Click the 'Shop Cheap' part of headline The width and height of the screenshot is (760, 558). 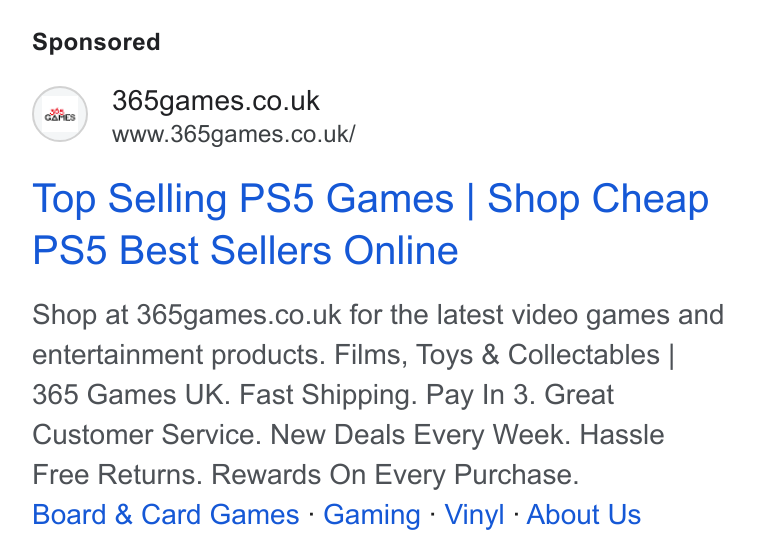598,199
